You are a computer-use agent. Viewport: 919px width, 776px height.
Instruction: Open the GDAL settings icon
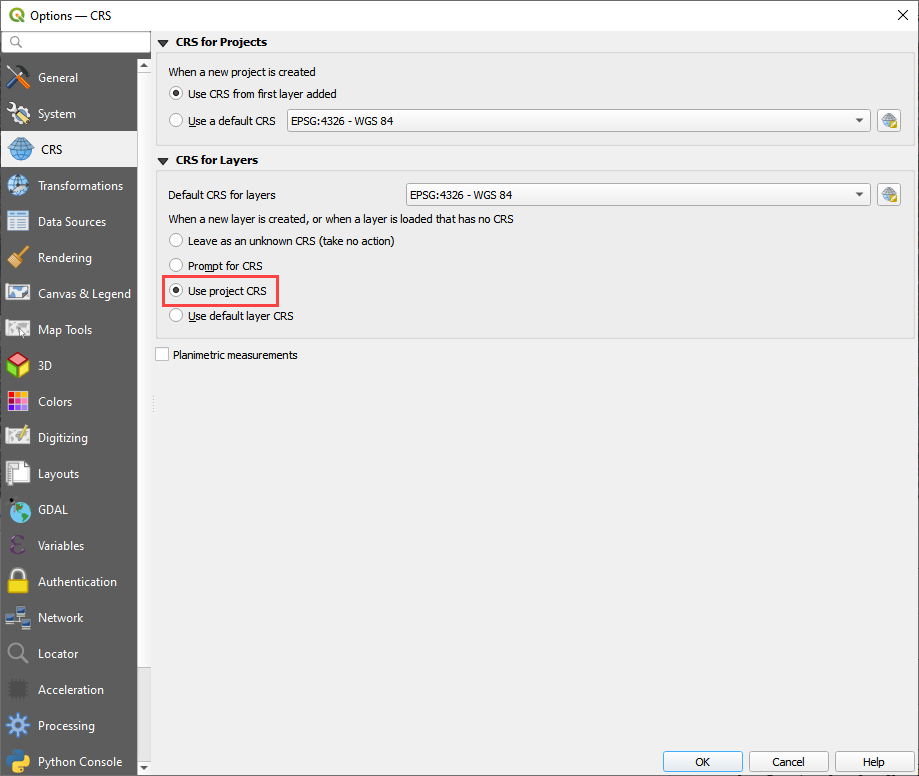click(x=18, y=510)
